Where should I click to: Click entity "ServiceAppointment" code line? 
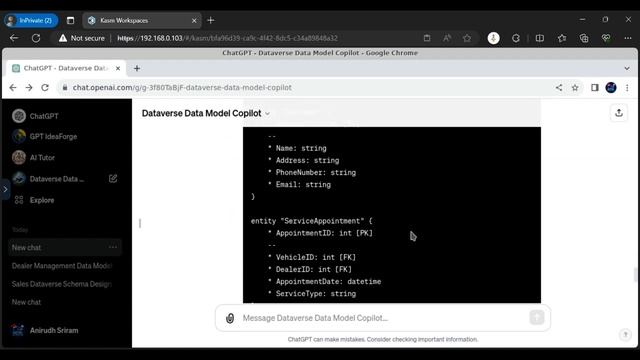pos(311,221)
